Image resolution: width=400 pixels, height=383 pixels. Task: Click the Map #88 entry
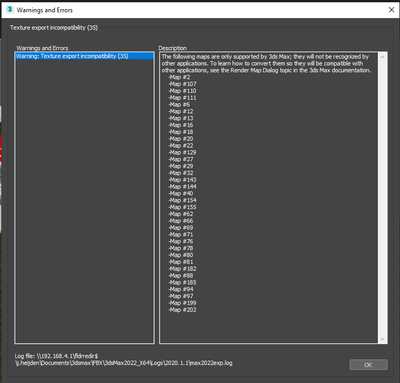click(181, 275)
